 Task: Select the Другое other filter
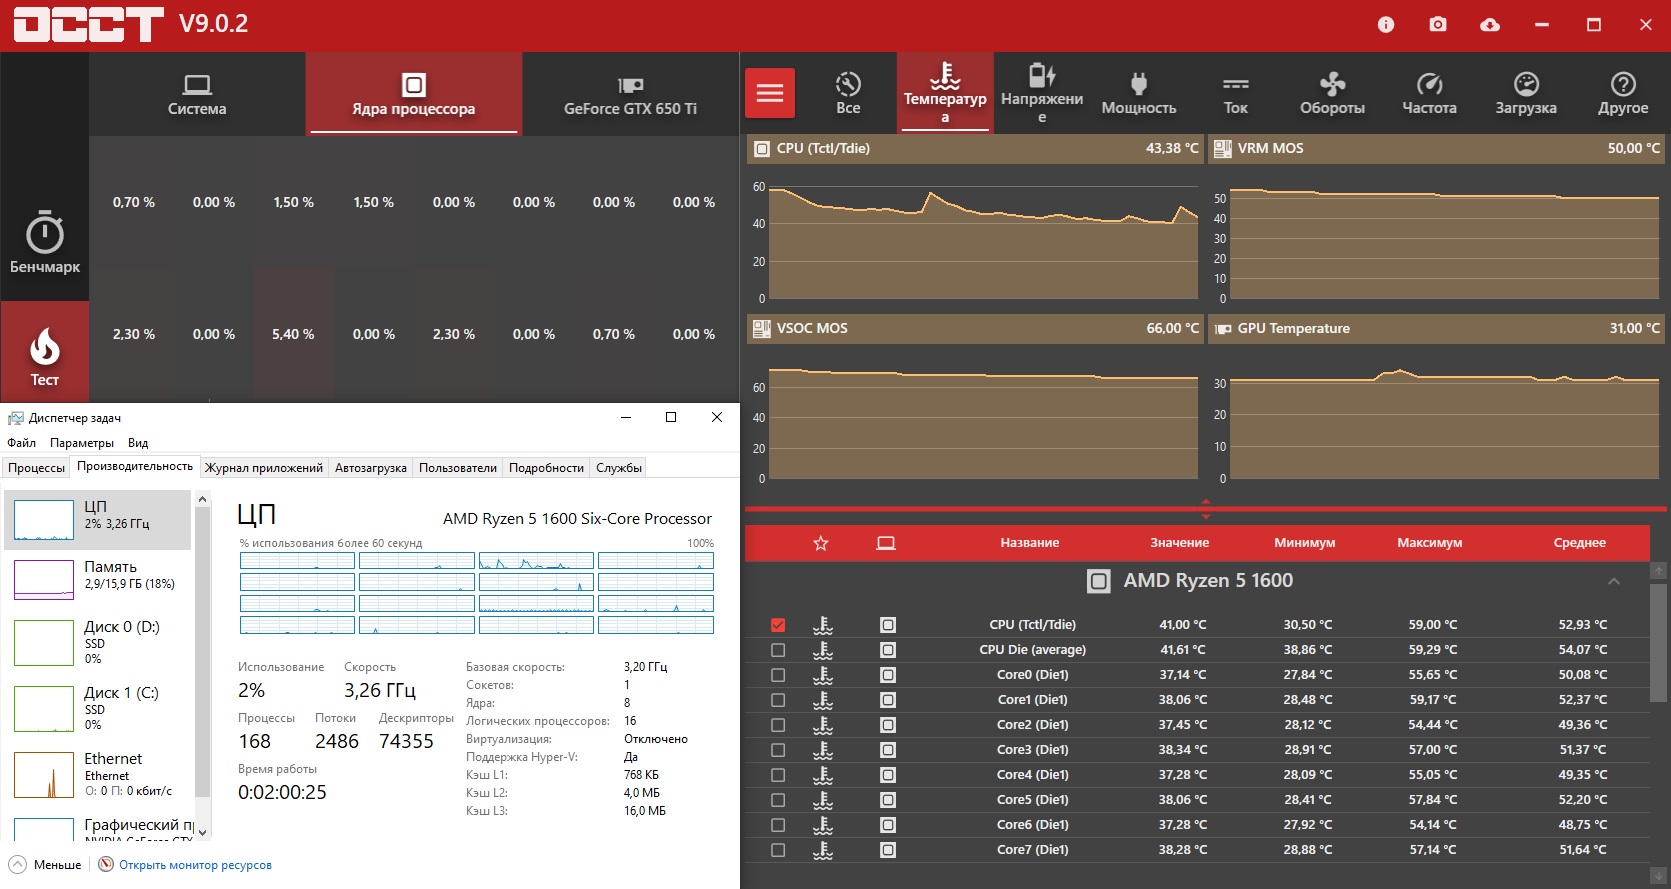click(x=1623, y=93)
